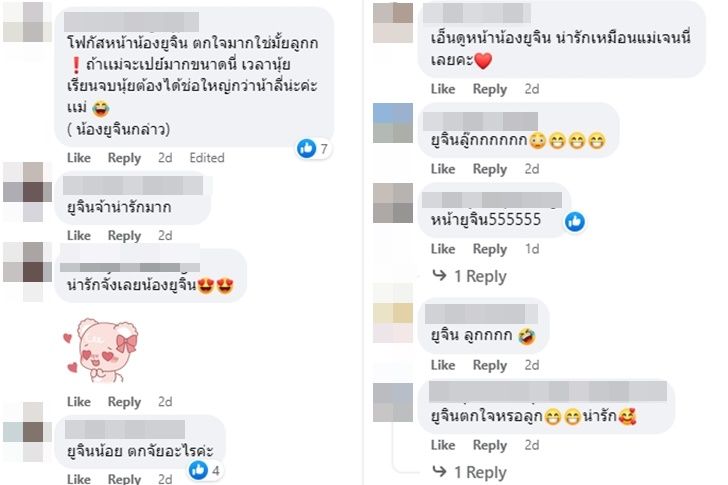Reply to the comment ยูจิน ลูกกกก

(489, 365)
